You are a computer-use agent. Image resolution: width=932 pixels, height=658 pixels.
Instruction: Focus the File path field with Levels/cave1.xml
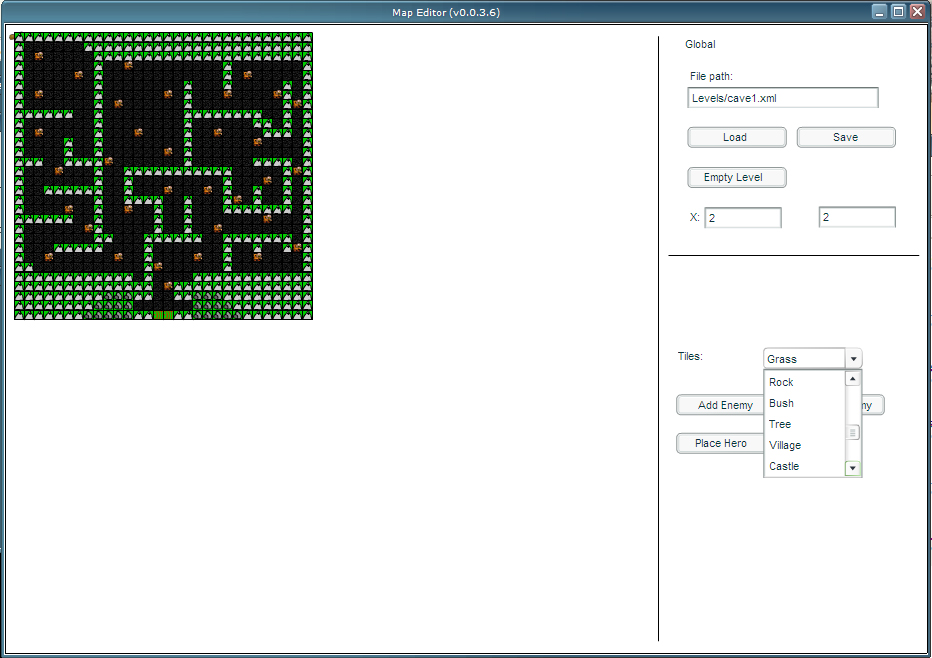pos(782,98)
